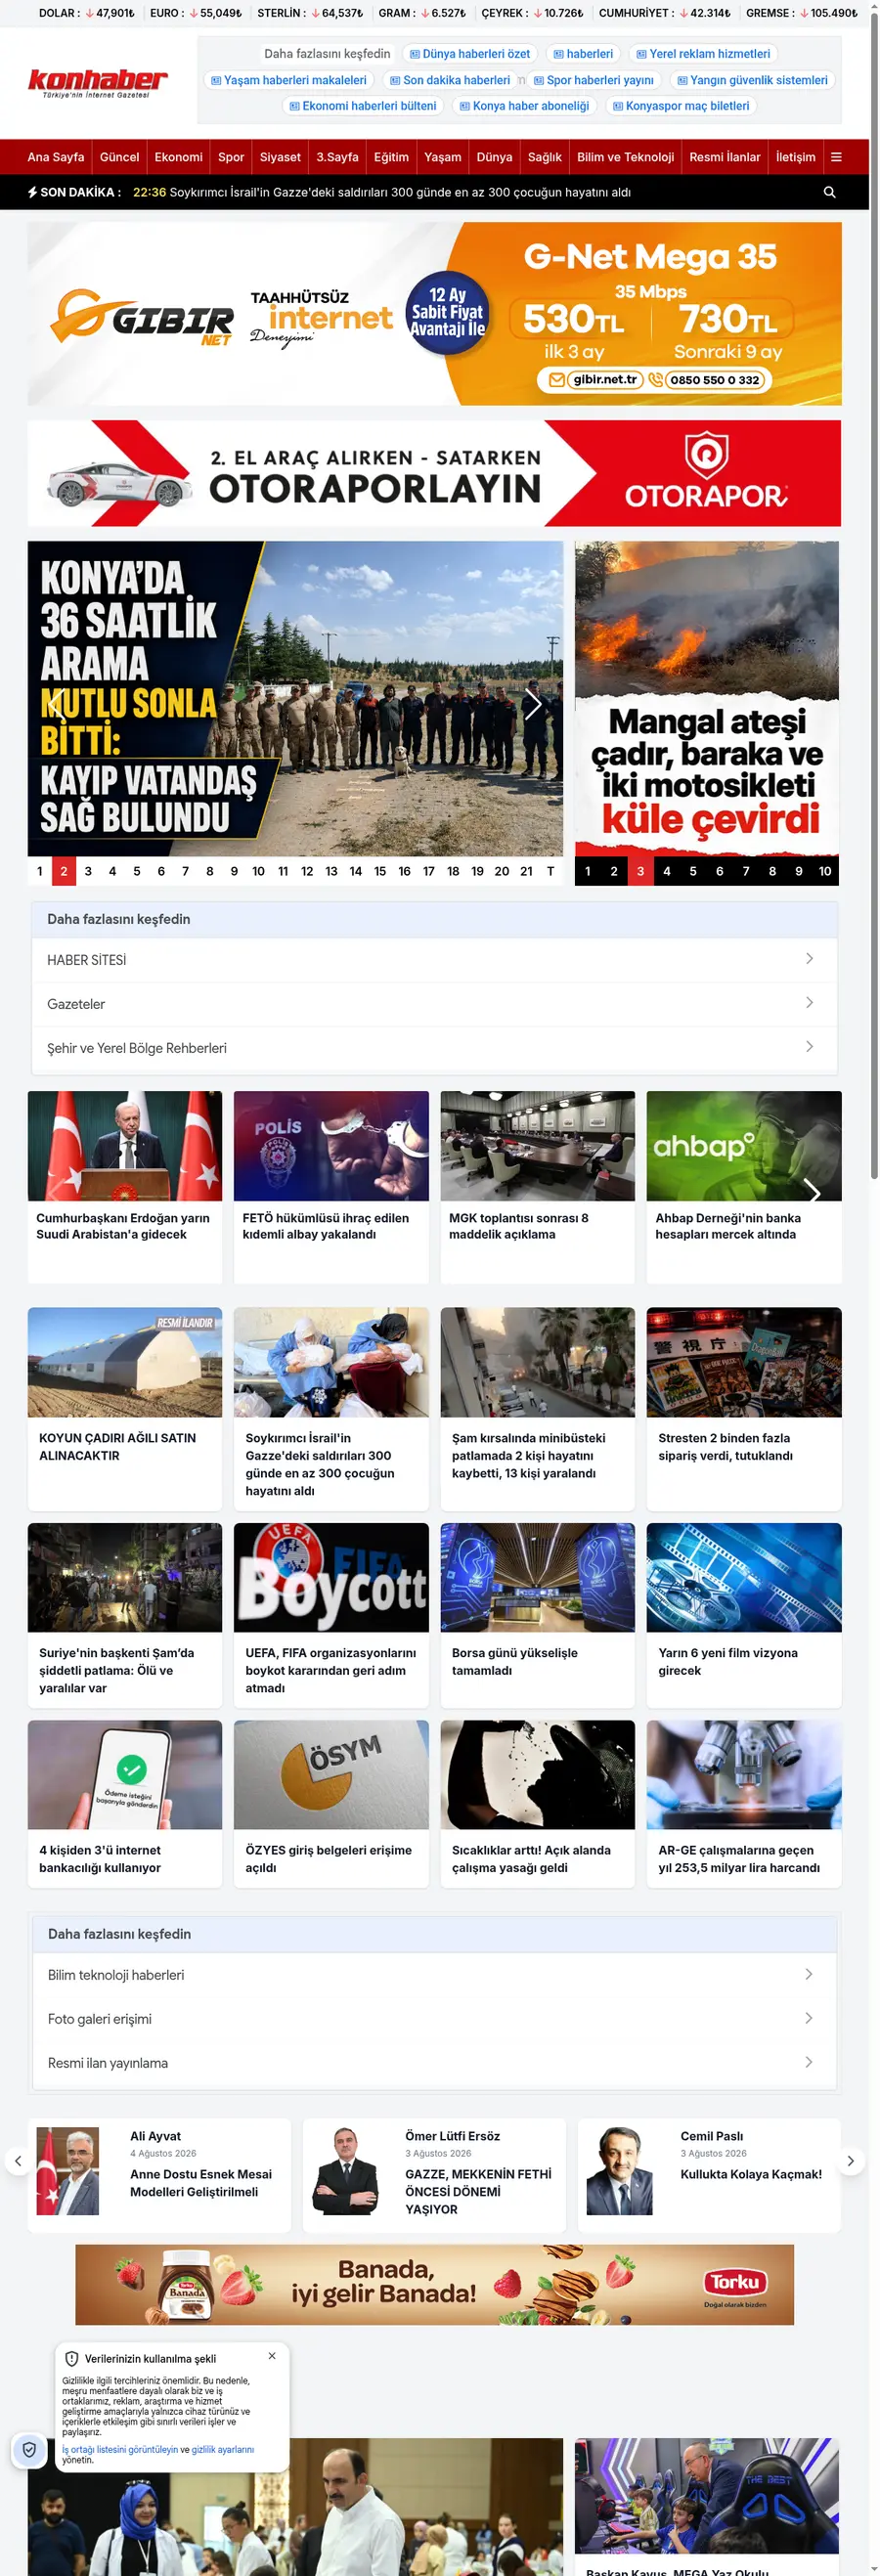Viewport: 880px width, 2576px height.
Task: Open Ahbap Derneği news card
Action: [x=743, y=1187]
